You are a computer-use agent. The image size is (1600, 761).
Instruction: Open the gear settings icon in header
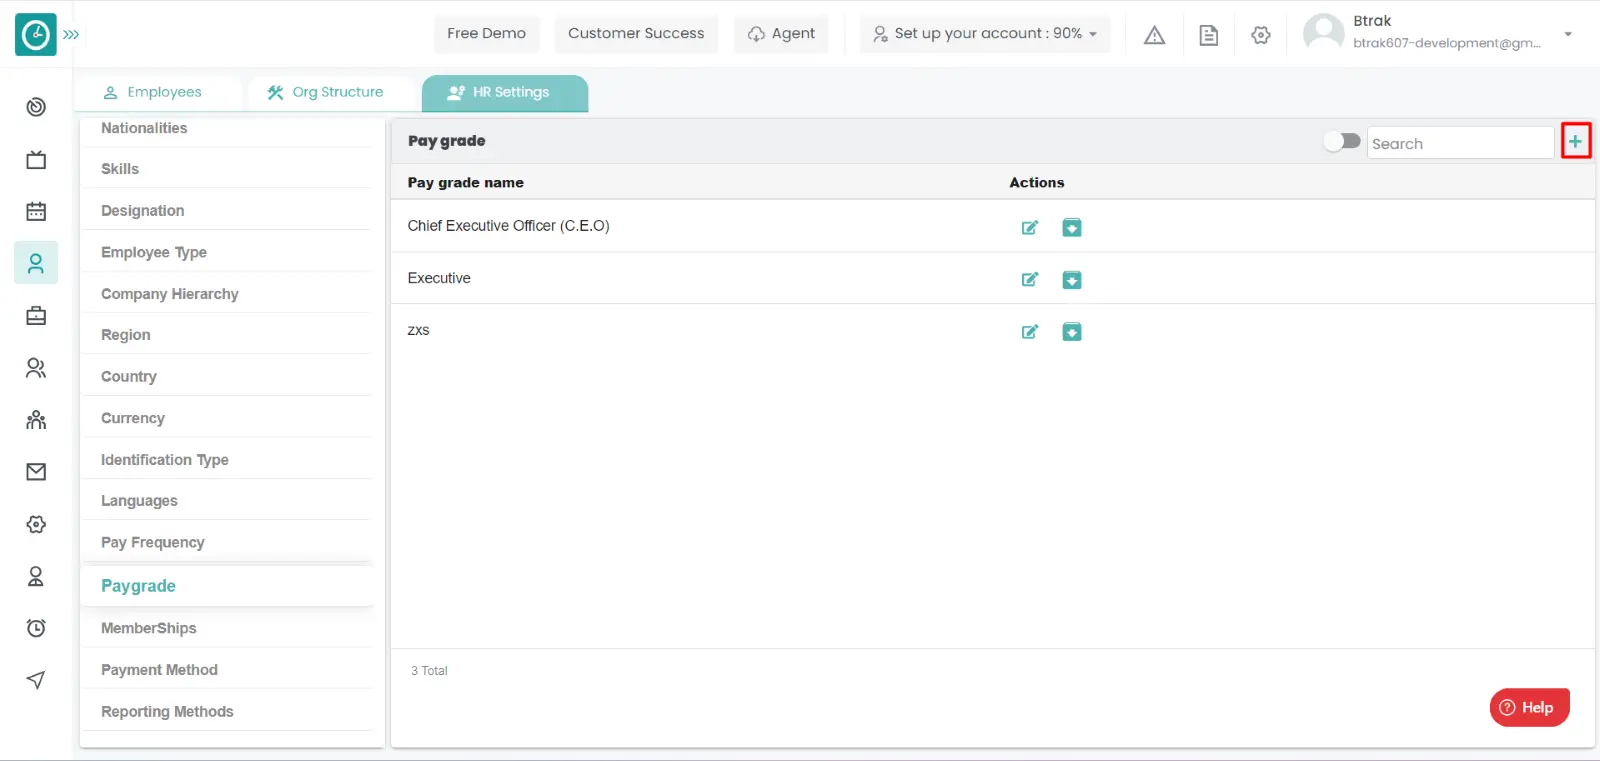(x=1261, y=35)
